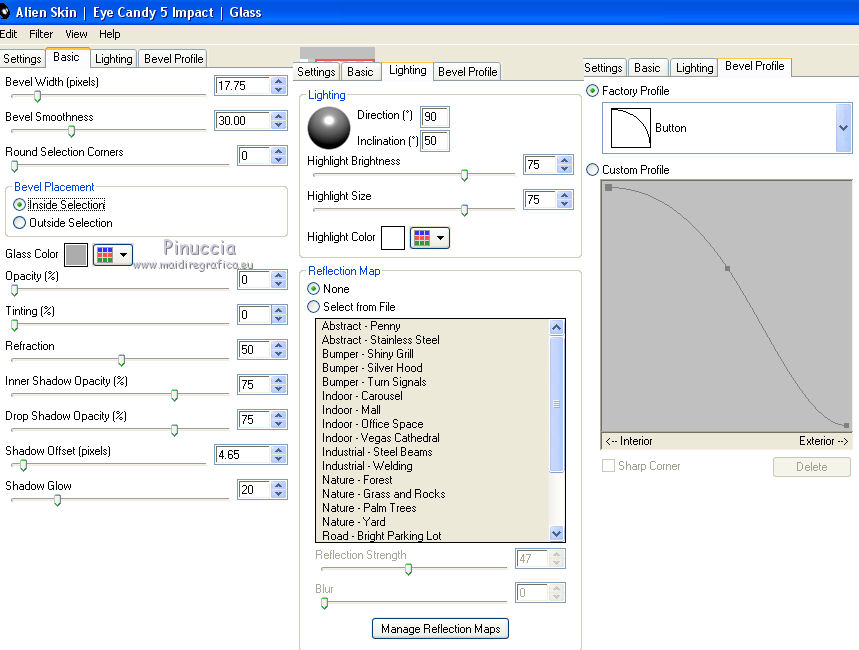This screenshot has height=650, width=859.
Task: Select Outside Selection bevel placement
Action: click(20, 223)
